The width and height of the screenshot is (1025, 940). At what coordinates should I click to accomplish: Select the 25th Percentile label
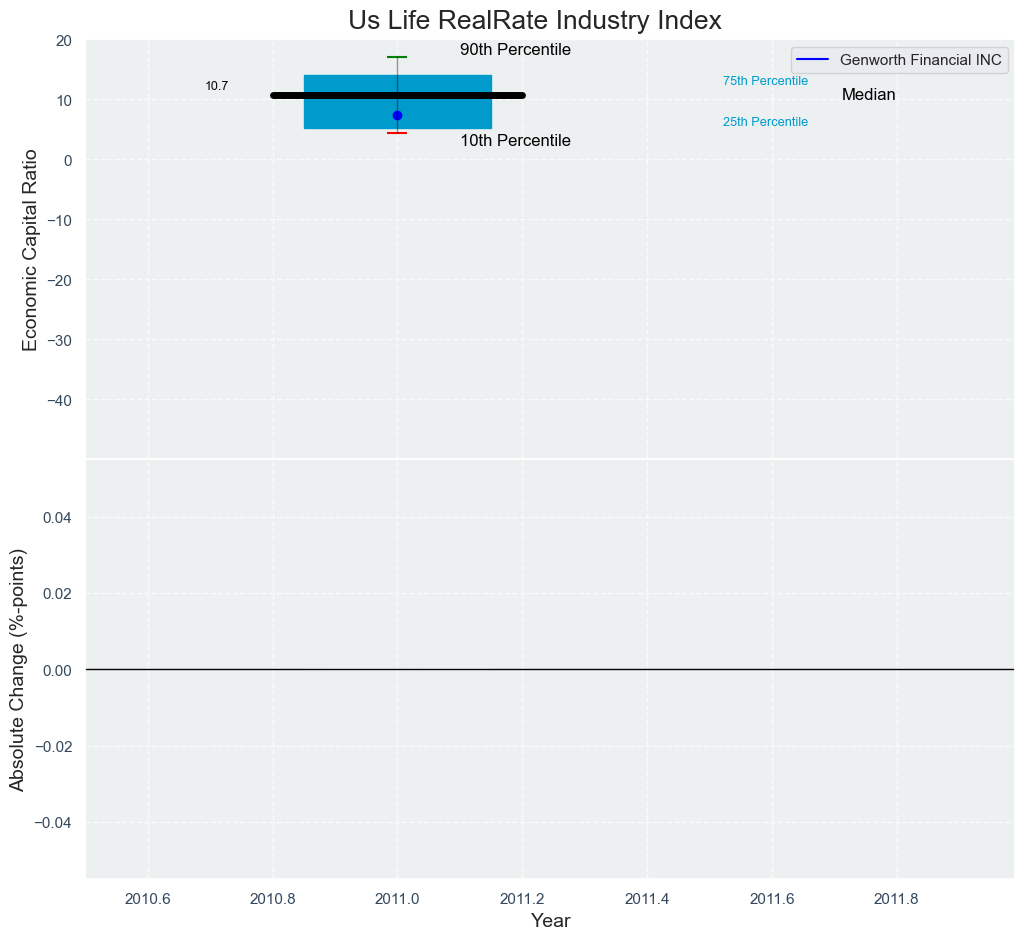(765, 122)
